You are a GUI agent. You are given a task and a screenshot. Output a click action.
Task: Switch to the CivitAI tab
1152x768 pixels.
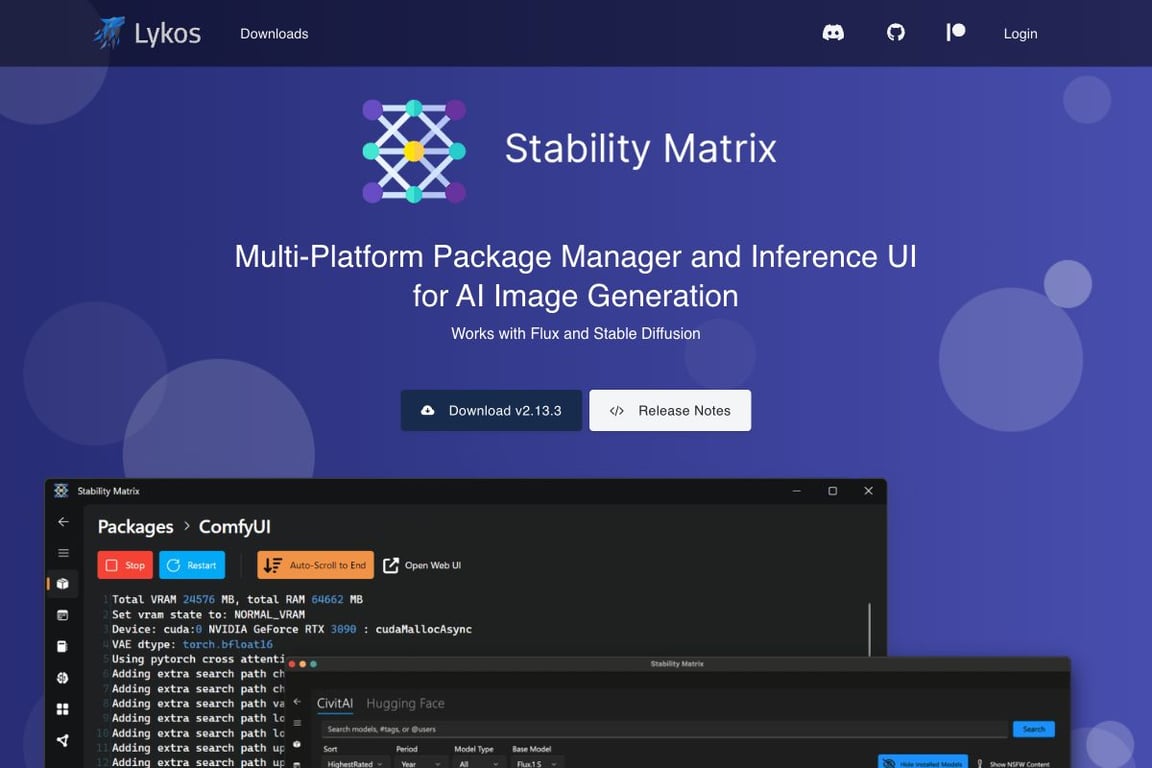click(x=334, y=703)
